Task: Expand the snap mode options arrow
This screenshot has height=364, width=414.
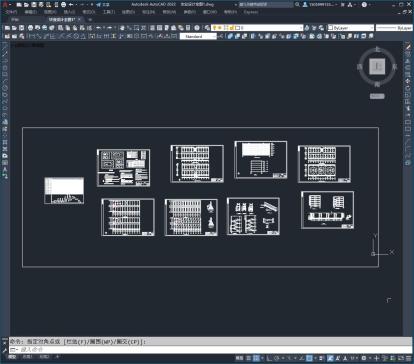Action: (x=261, y=358)
